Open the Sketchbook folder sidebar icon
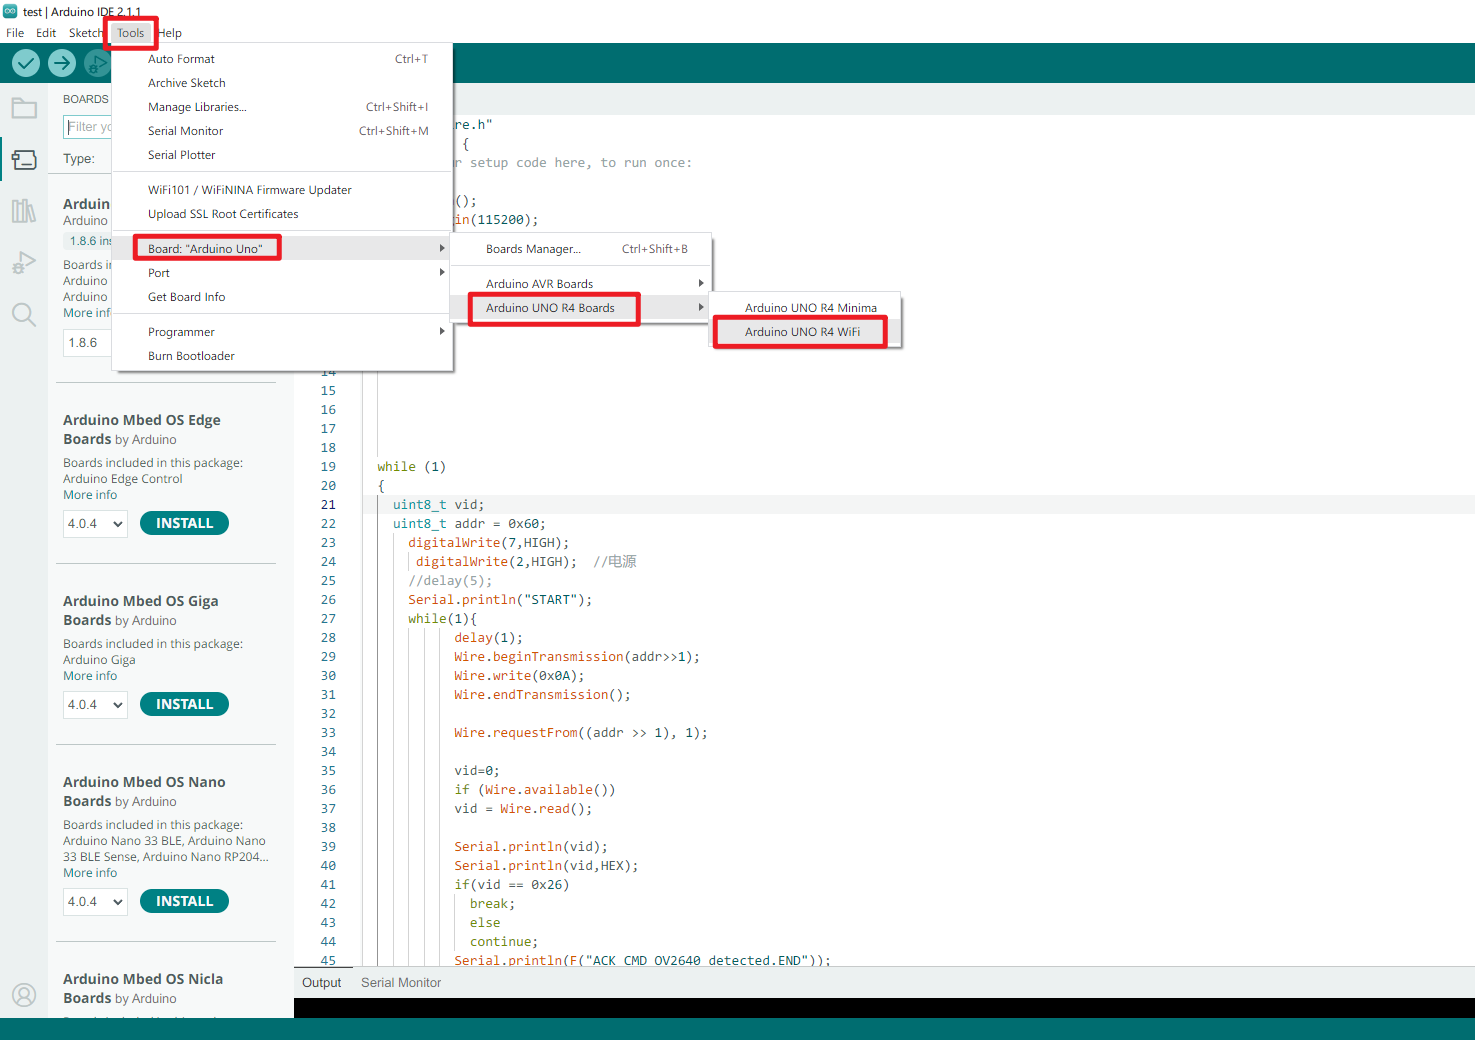The image size is (1475, 1040). click(24, 108)
